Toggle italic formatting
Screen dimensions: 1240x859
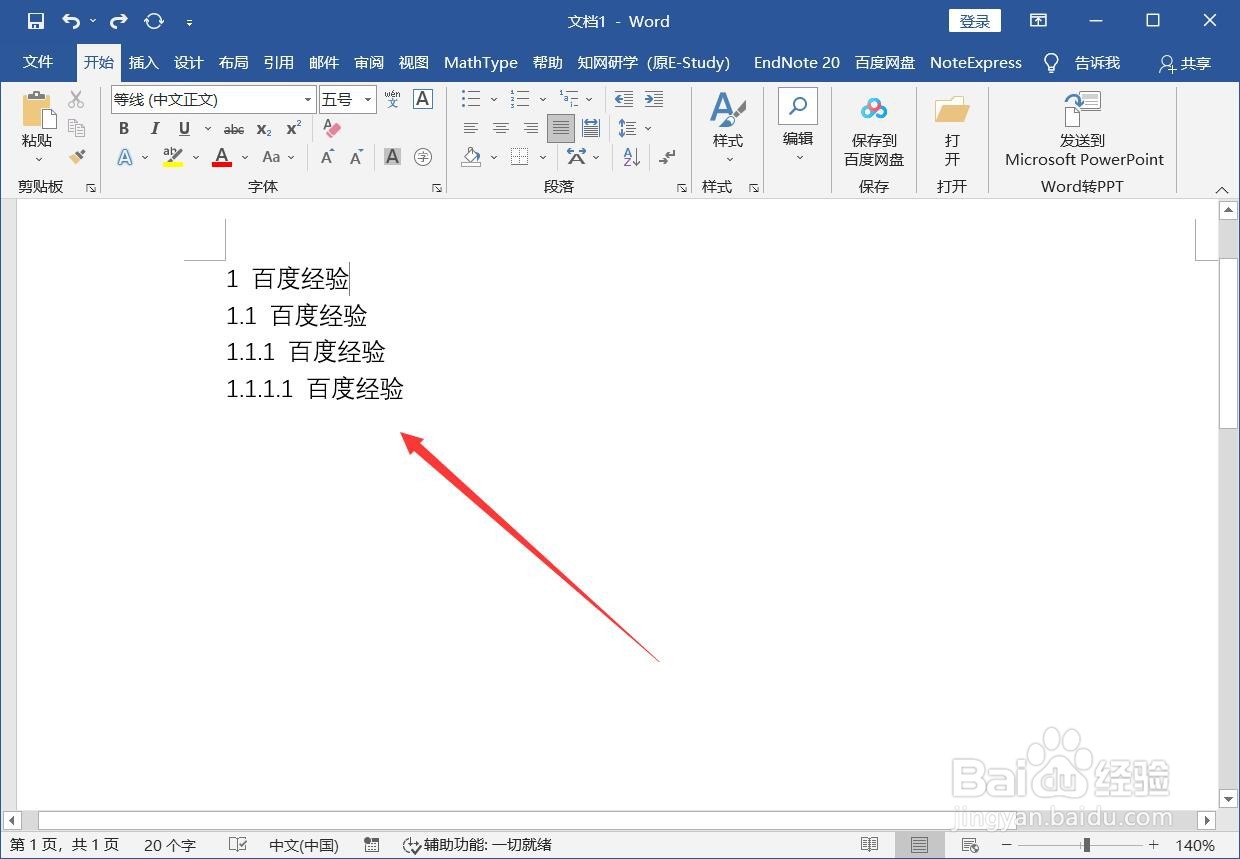pos(155,128)
